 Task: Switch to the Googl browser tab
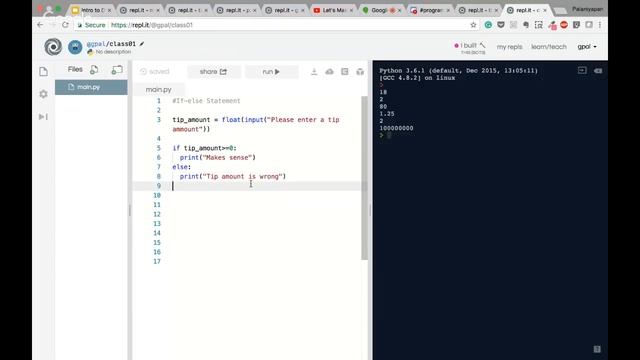click(381, 10)
